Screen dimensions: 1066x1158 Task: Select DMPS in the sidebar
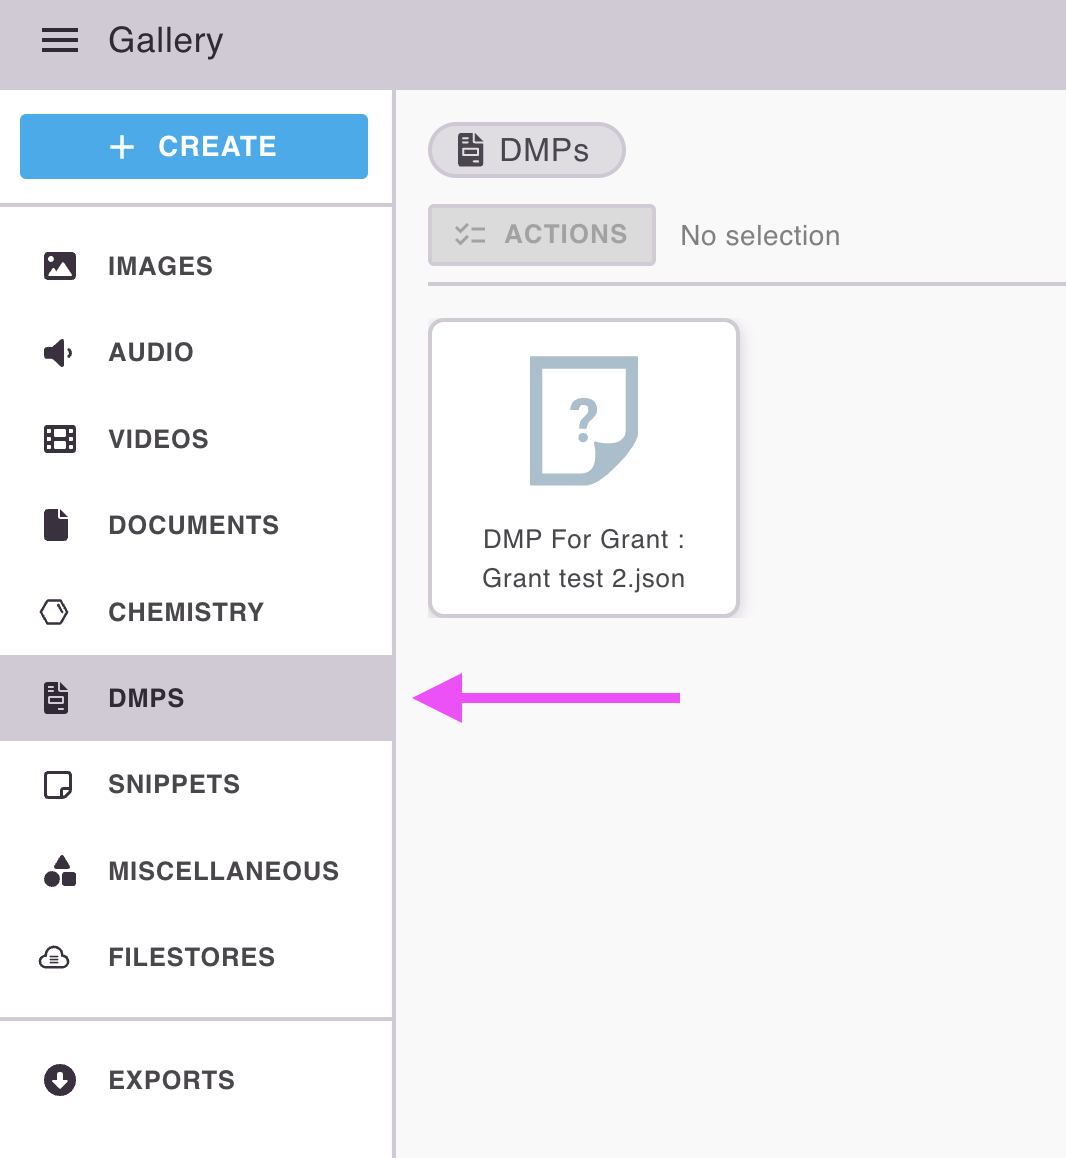pyautogui.click(x=146, y=698)
